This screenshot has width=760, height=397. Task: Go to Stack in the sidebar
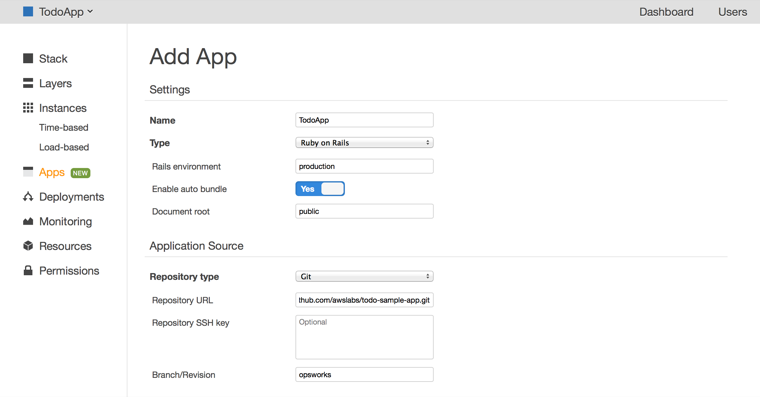click(x=53, y=59)
